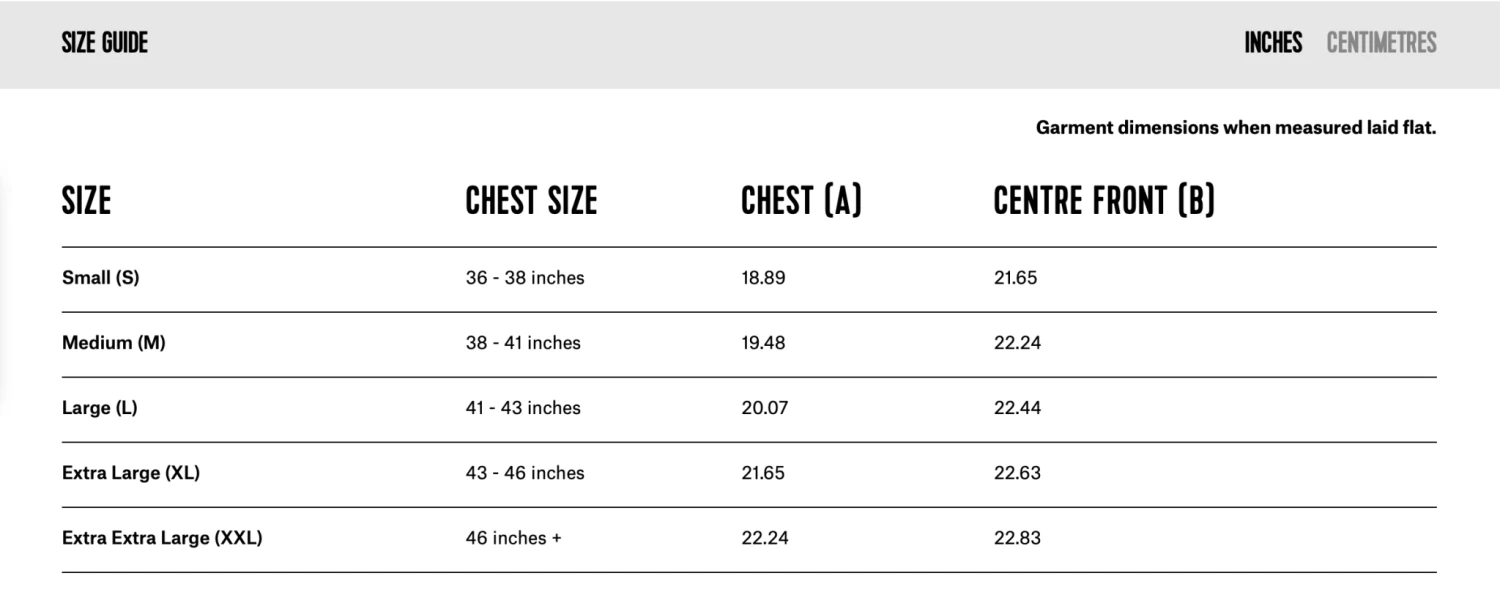1500x598 pixels.
Task: Select the INCHES unit option
Action: [1272, 42]
